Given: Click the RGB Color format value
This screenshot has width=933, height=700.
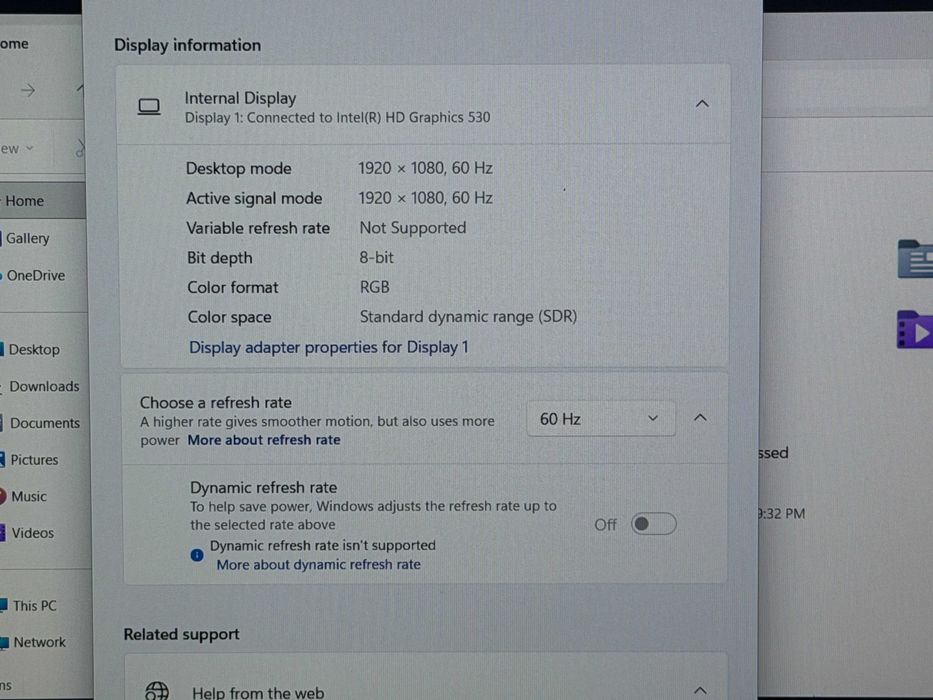Looking at the screenshot, I should point(375,287).
